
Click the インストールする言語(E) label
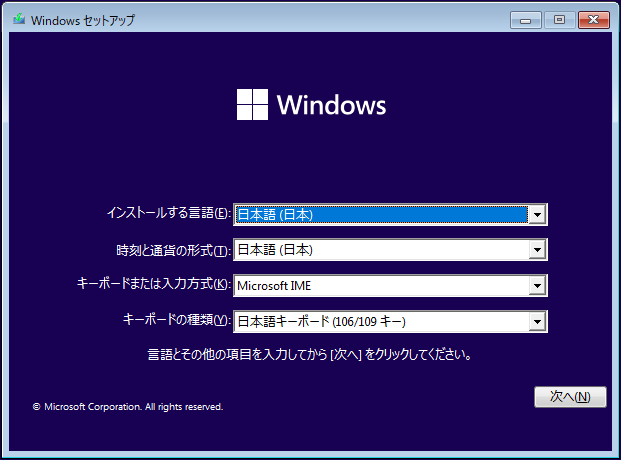[169, 213]
